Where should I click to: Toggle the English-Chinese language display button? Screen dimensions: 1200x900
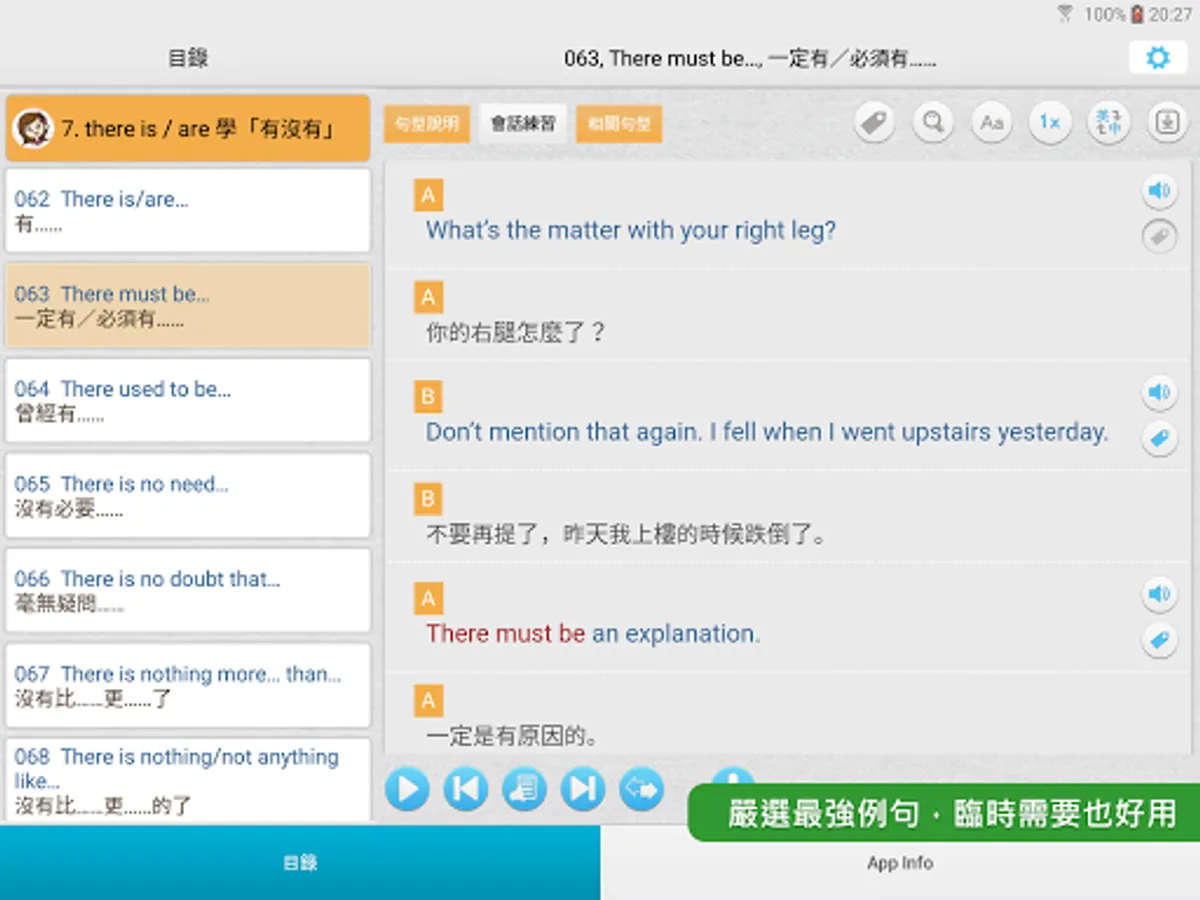coord(1108,123)
